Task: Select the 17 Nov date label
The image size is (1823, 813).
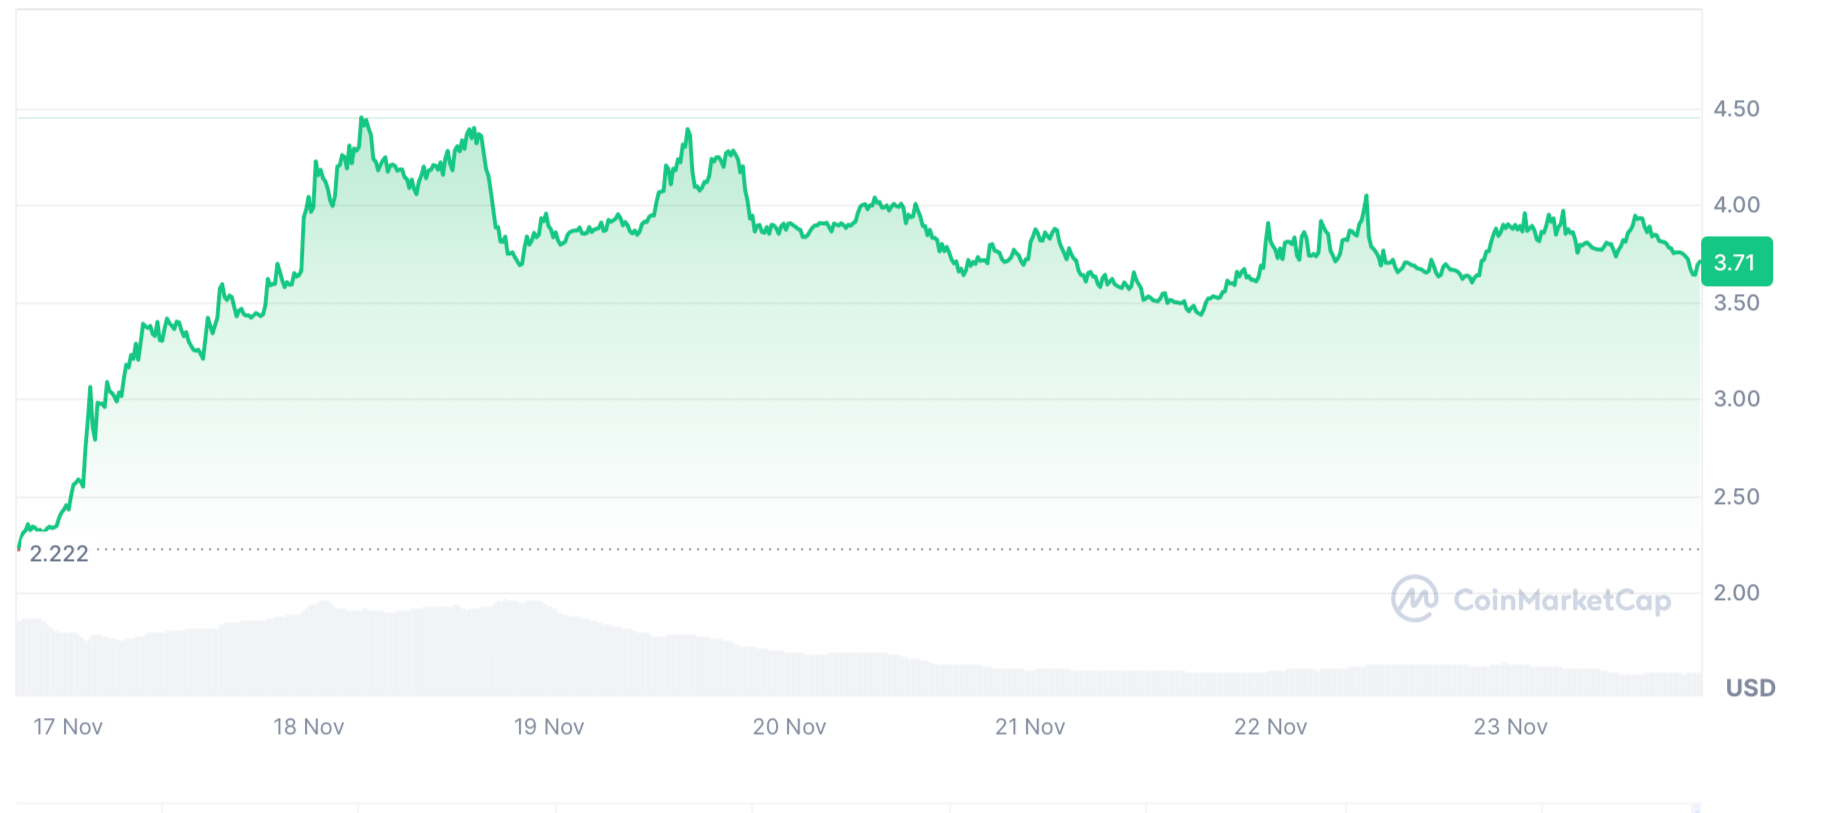Action: (68, 727)
